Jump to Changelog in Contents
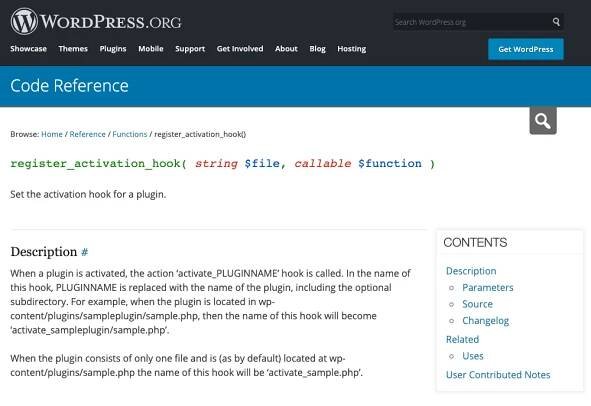 tap(485, 321)
